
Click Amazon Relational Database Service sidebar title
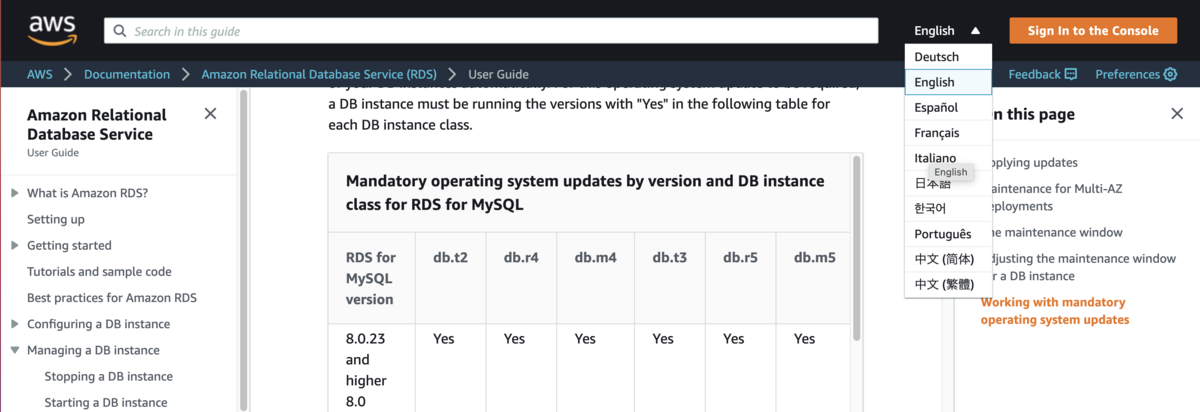tap(97, 124)
